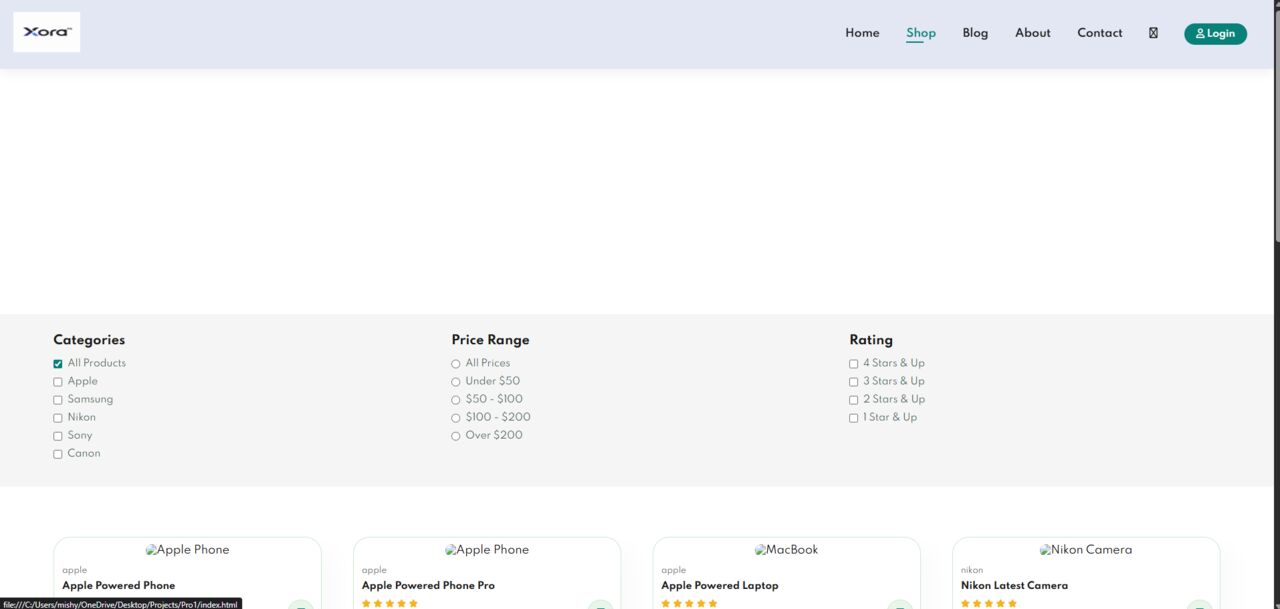This screenshot has height=609, width=1280.
Task: Open the Nikon Latest Camera title
Action: coord(1014,586)
